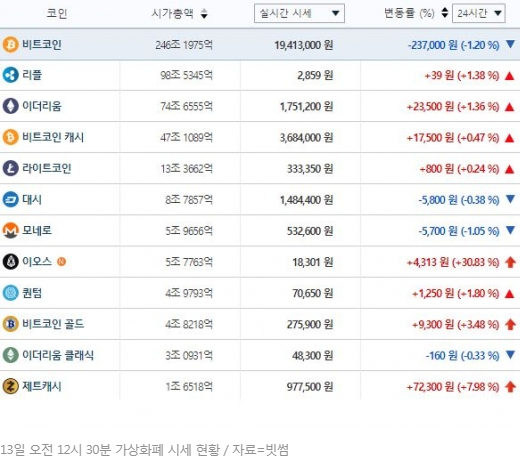Select the +4,313 원 (+30.83 %) change value
Screen dimensions: 520x463
point(453,262)
